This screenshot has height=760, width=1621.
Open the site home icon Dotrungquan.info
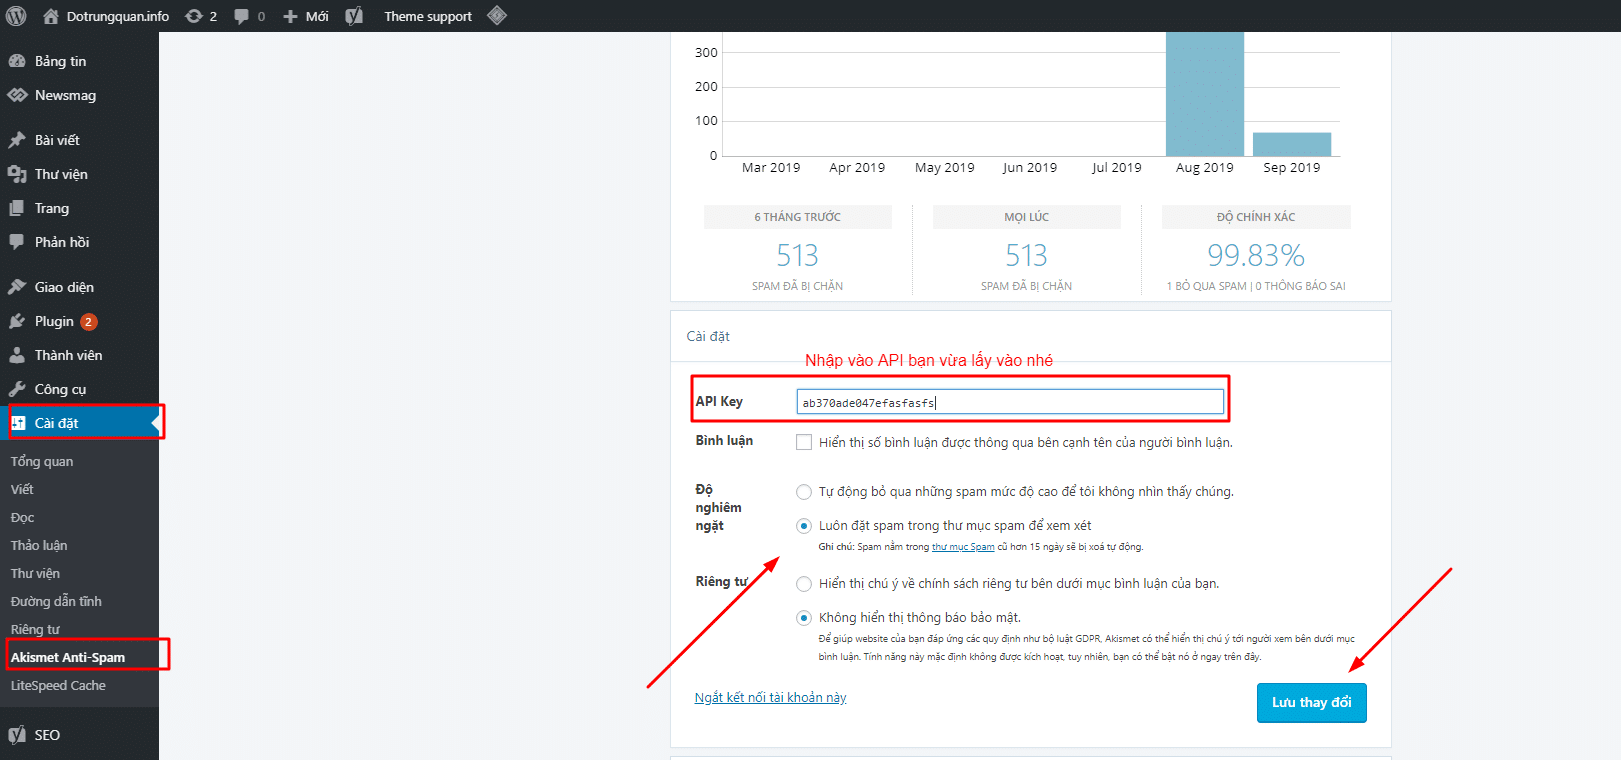point(51,16)
